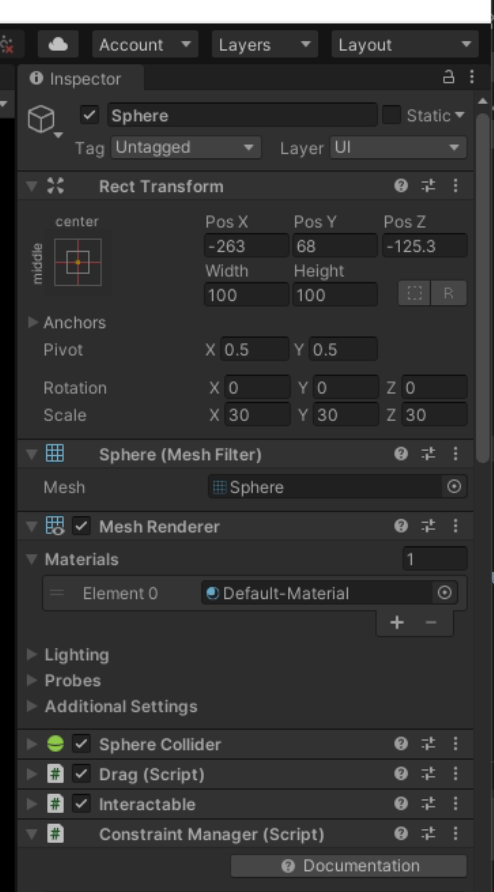
Task: Open the Layers menu
Action: tap(265, 44)
